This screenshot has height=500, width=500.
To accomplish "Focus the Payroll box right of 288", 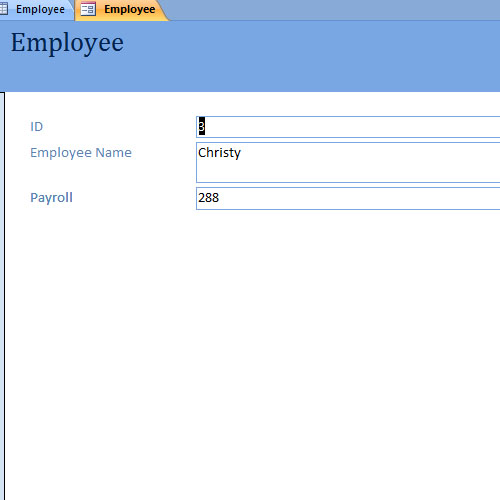I will 360,198.
